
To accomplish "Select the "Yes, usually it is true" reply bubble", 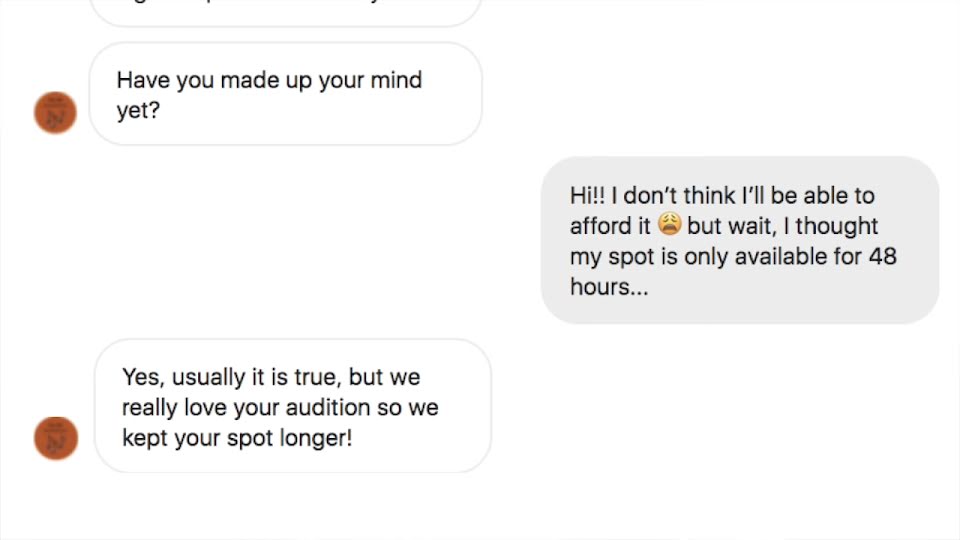I will [x=292, y=406].
